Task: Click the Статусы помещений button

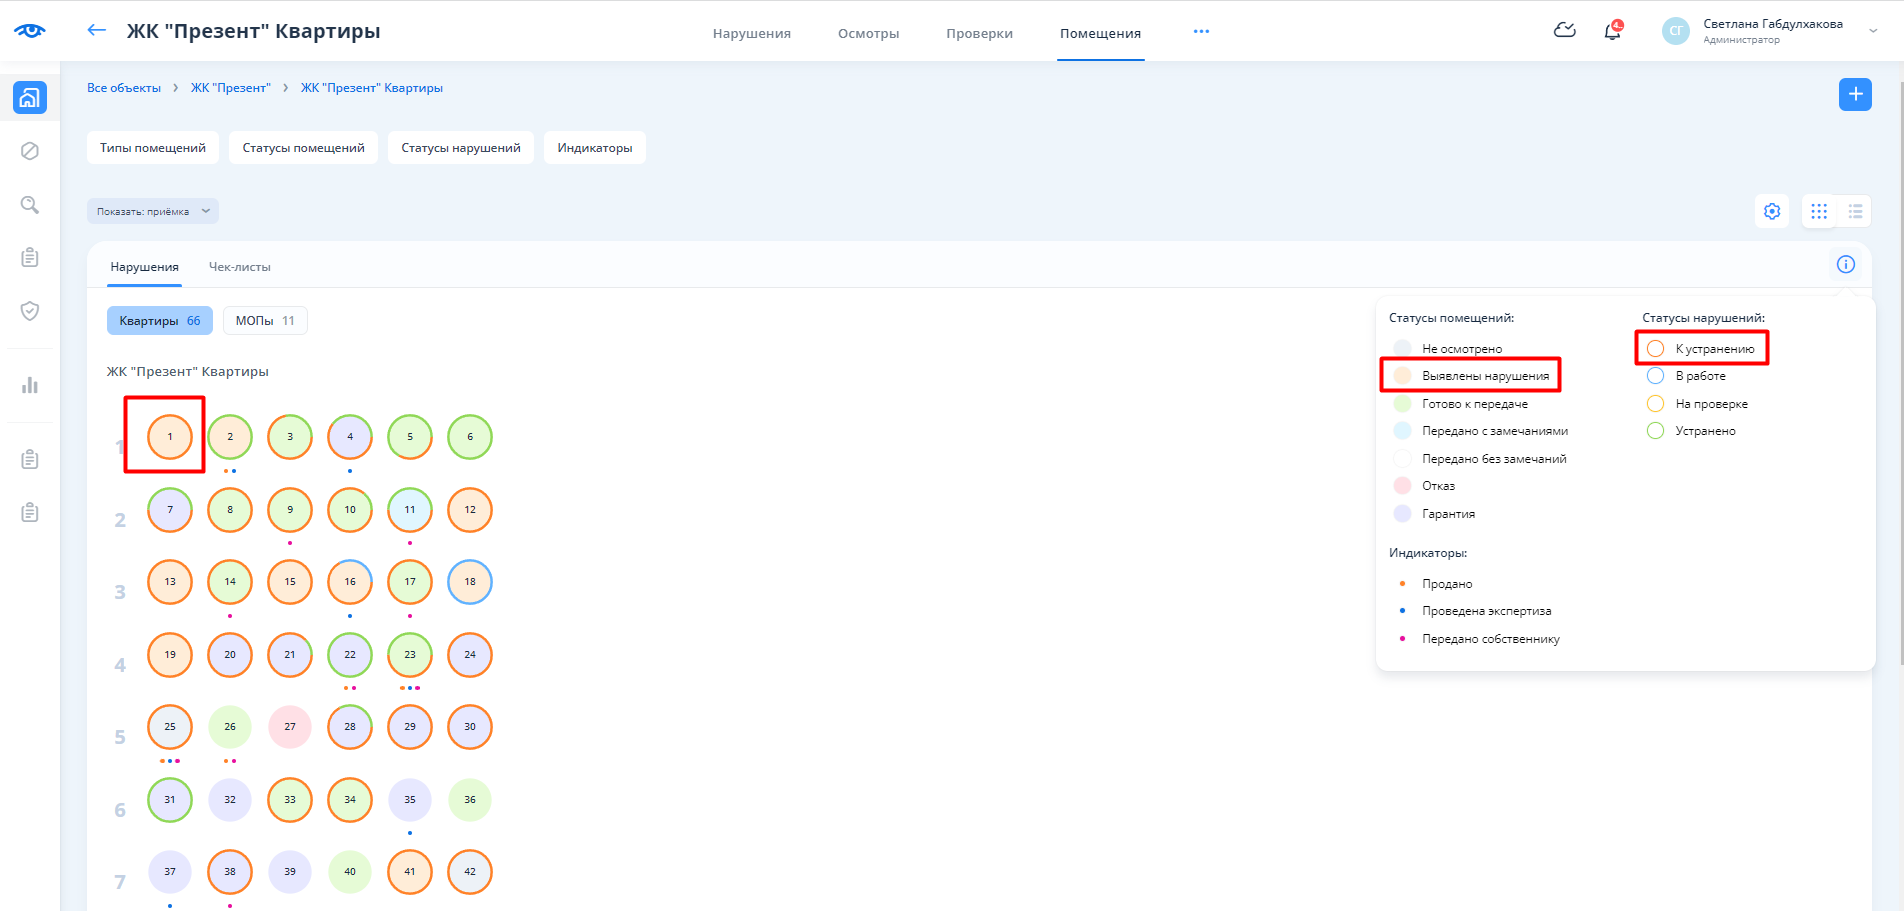Action: [x=303, y=148]
